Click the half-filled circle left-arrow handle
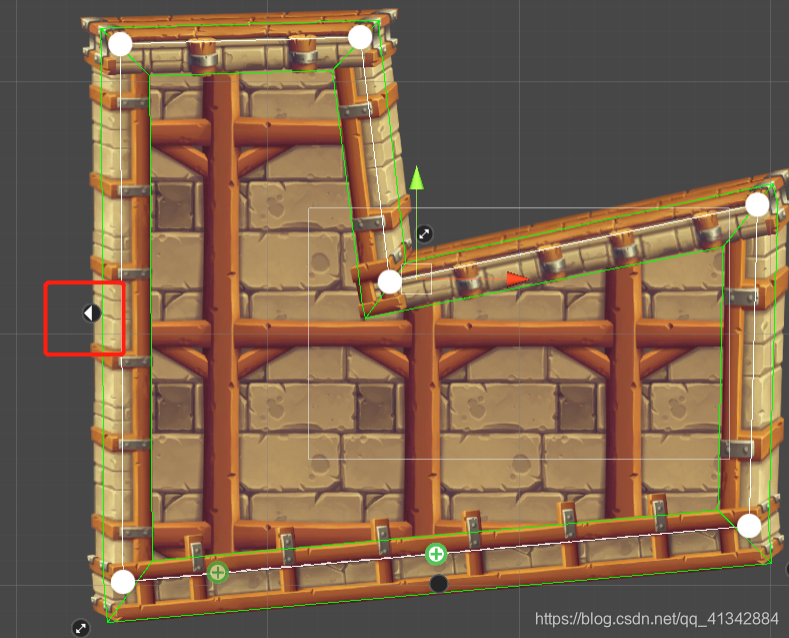 (92, 313)
